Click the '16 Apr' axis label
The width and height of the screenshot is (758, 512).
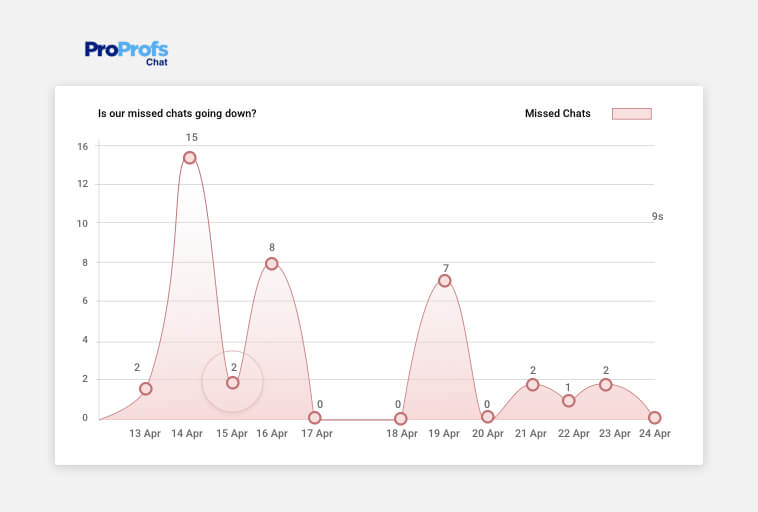pyautogui.click(x=272, y=434)
